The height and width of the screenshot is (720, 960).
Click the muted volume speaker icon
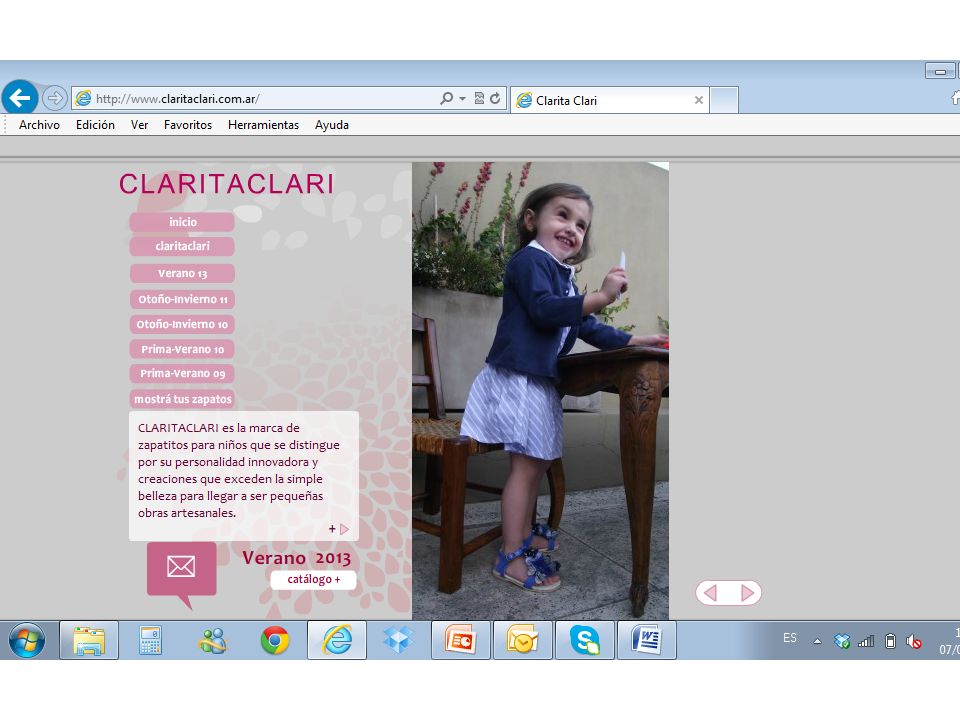click(914, 641)
